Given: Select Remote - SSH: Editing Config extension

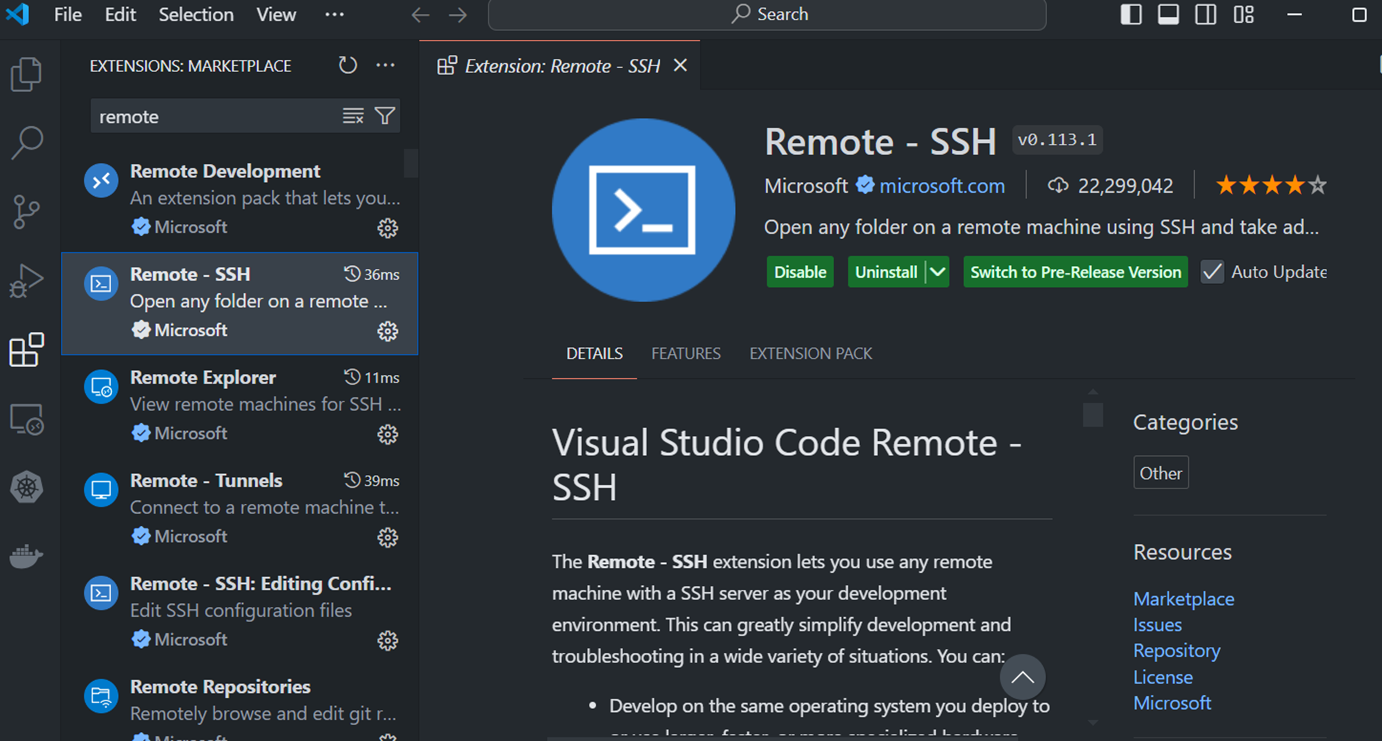Looking at the screenshot, I should 240,612.
